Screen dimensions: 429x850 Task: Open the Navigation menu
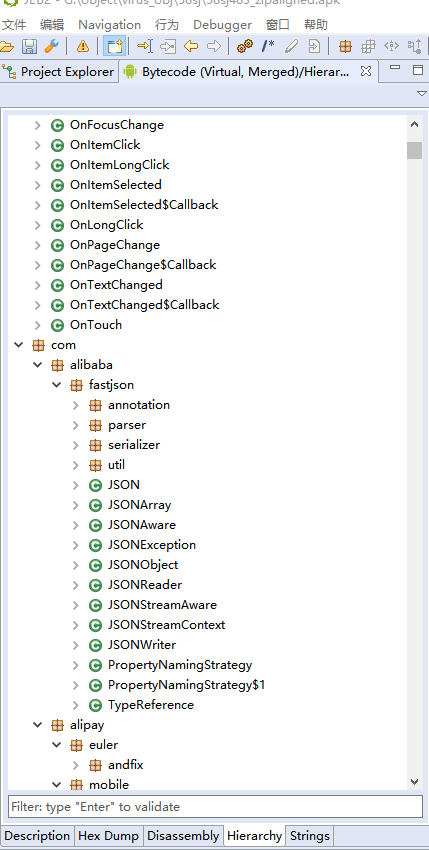tap(110, 25)
